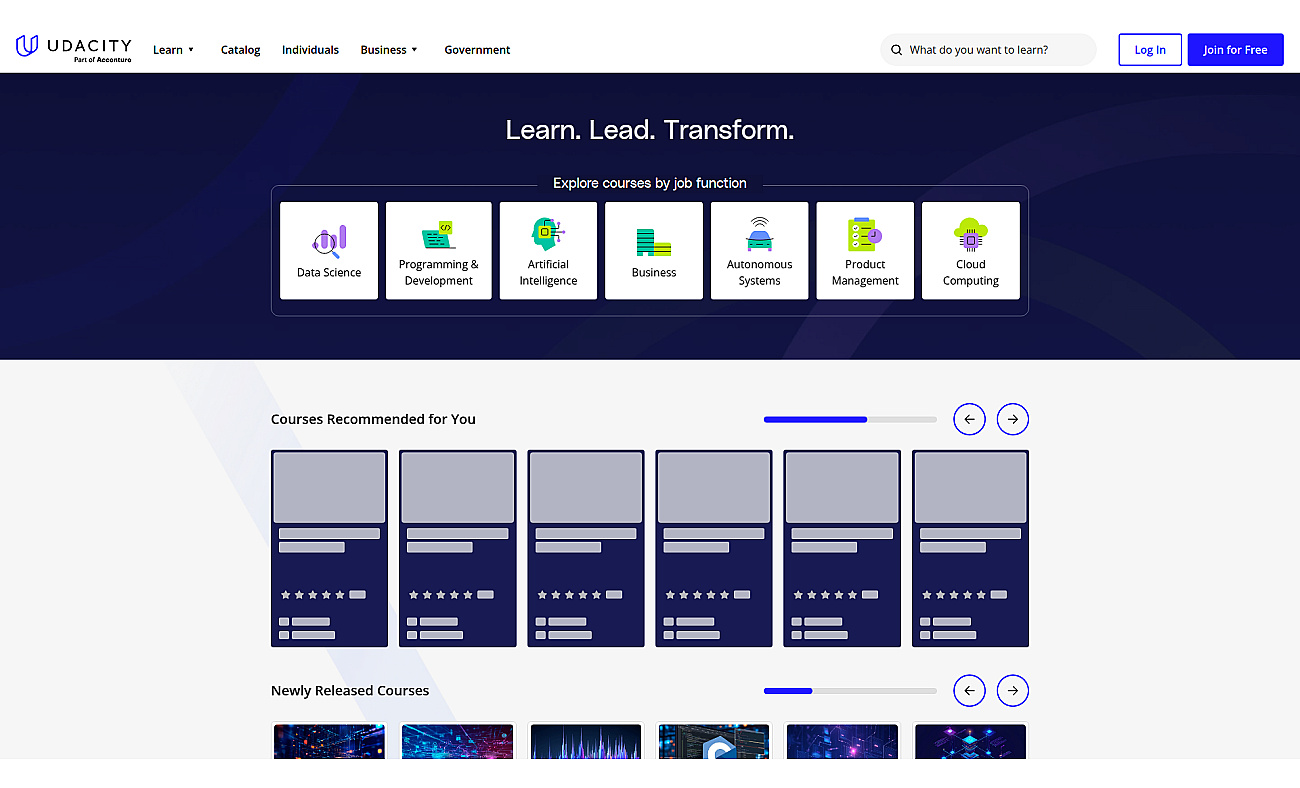The height and width of the screenshot is (788, 1300).
Task: Choose the Business job function card
Action: [x=654, y=250]
